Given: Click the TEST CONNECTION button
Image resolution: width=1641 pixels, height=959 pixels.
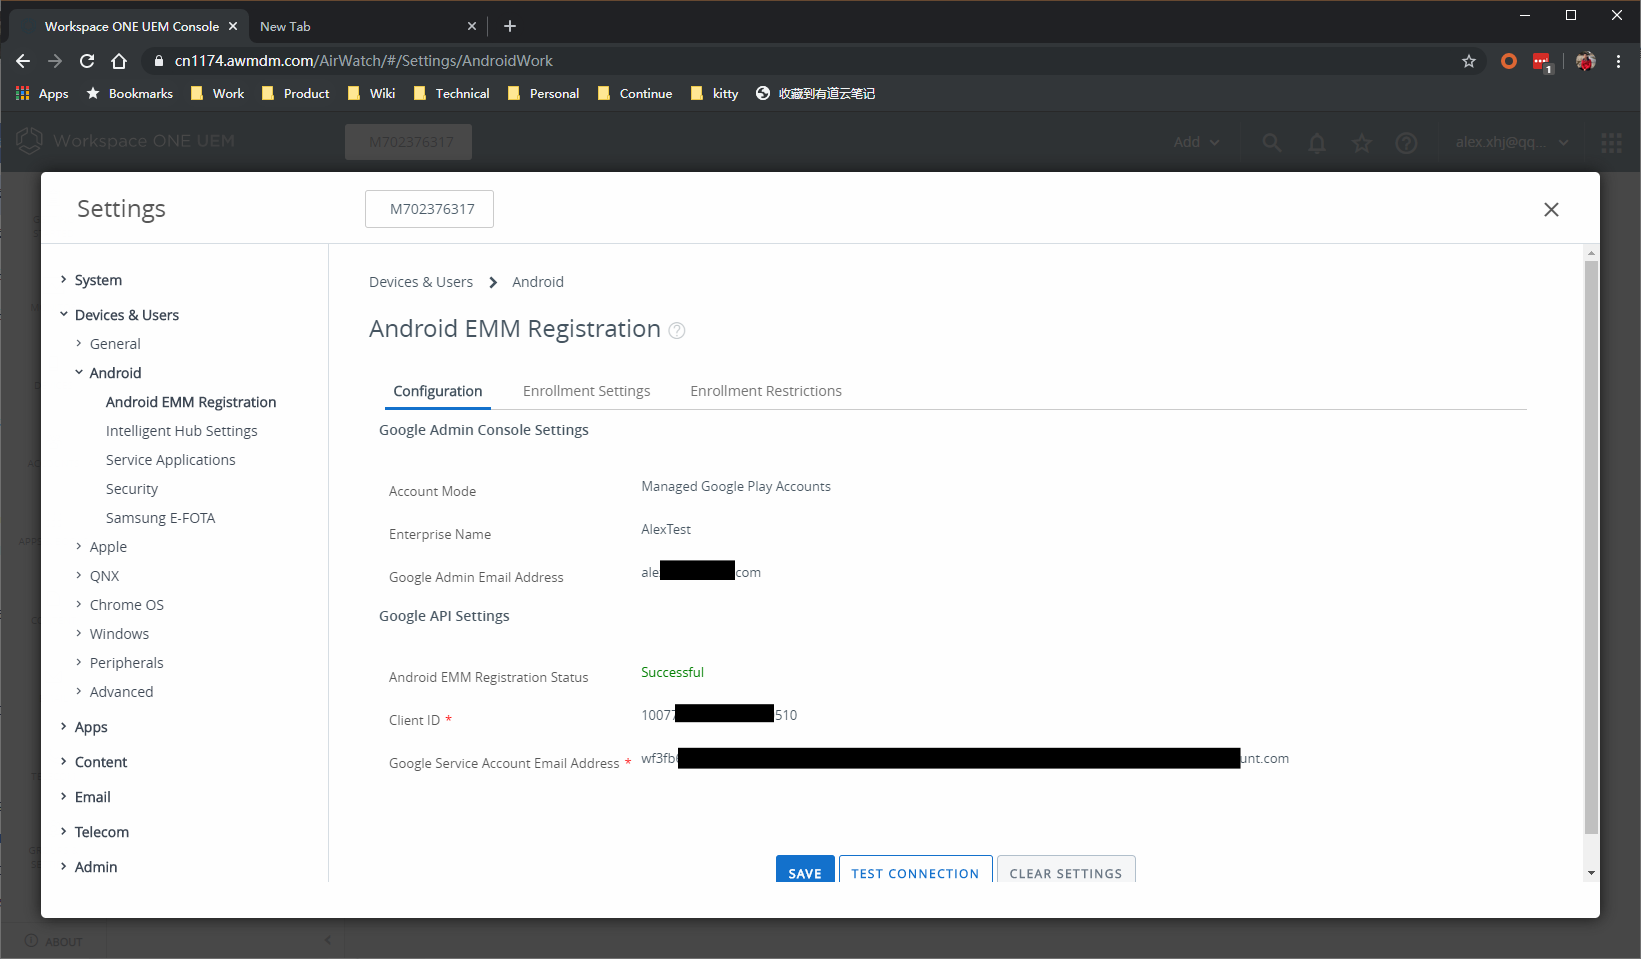Looking at the screenshot, I should click(916, 869).
